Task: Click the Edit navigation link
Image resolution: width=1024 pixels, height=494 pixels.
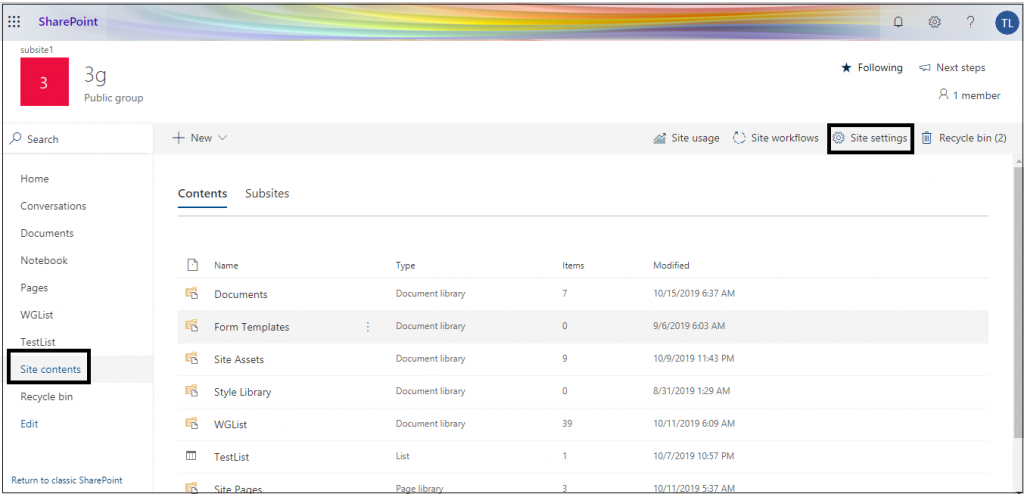Action: (x=29, y=424)
